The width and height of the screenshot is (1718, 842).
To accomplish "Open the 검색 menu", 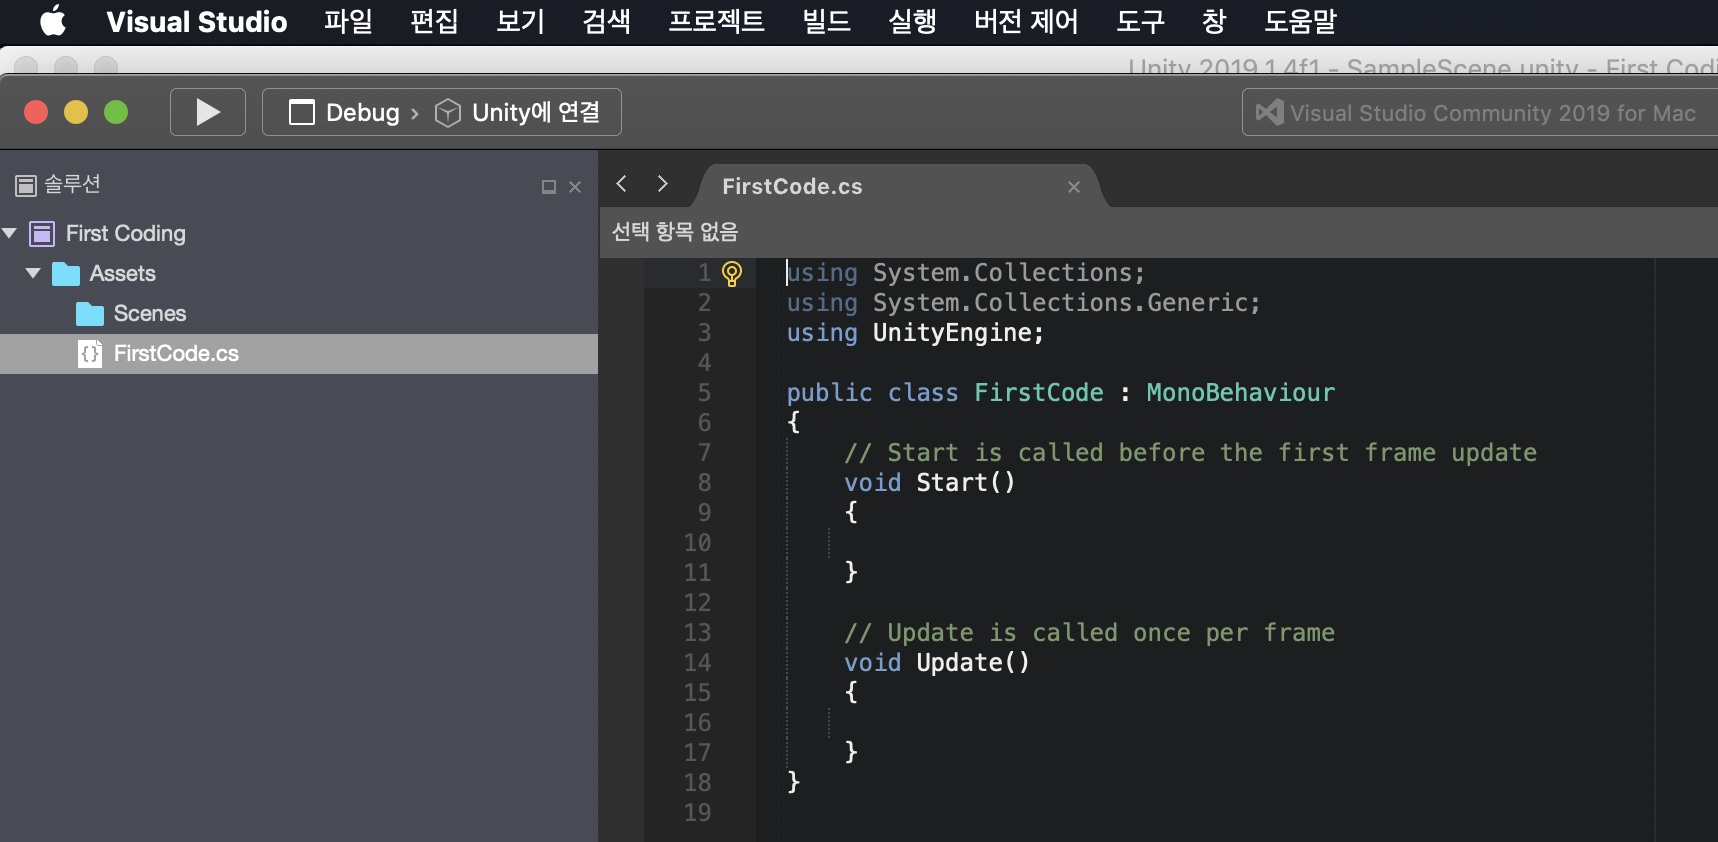I will (607, 21).
